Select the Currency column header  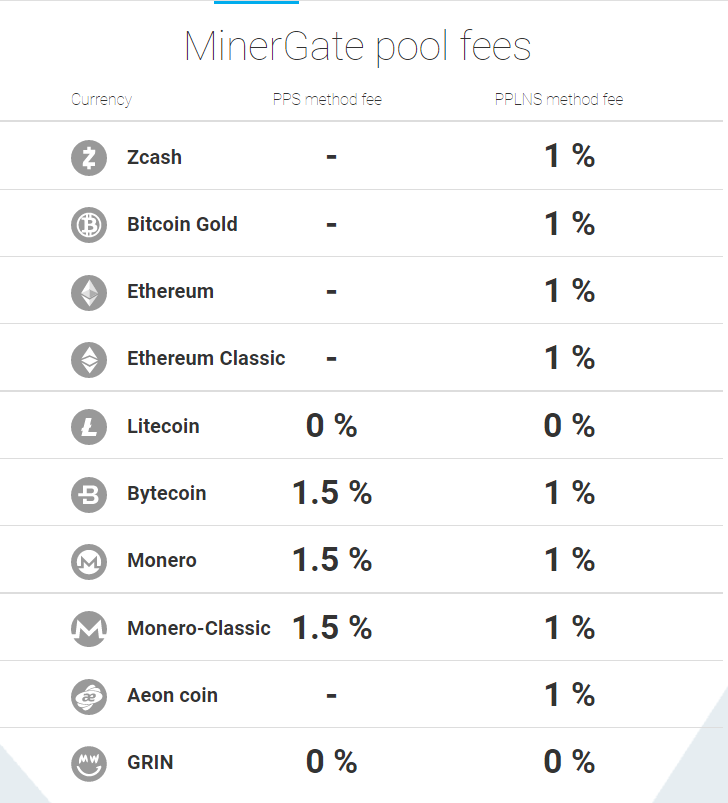click(x=101, y=99)
